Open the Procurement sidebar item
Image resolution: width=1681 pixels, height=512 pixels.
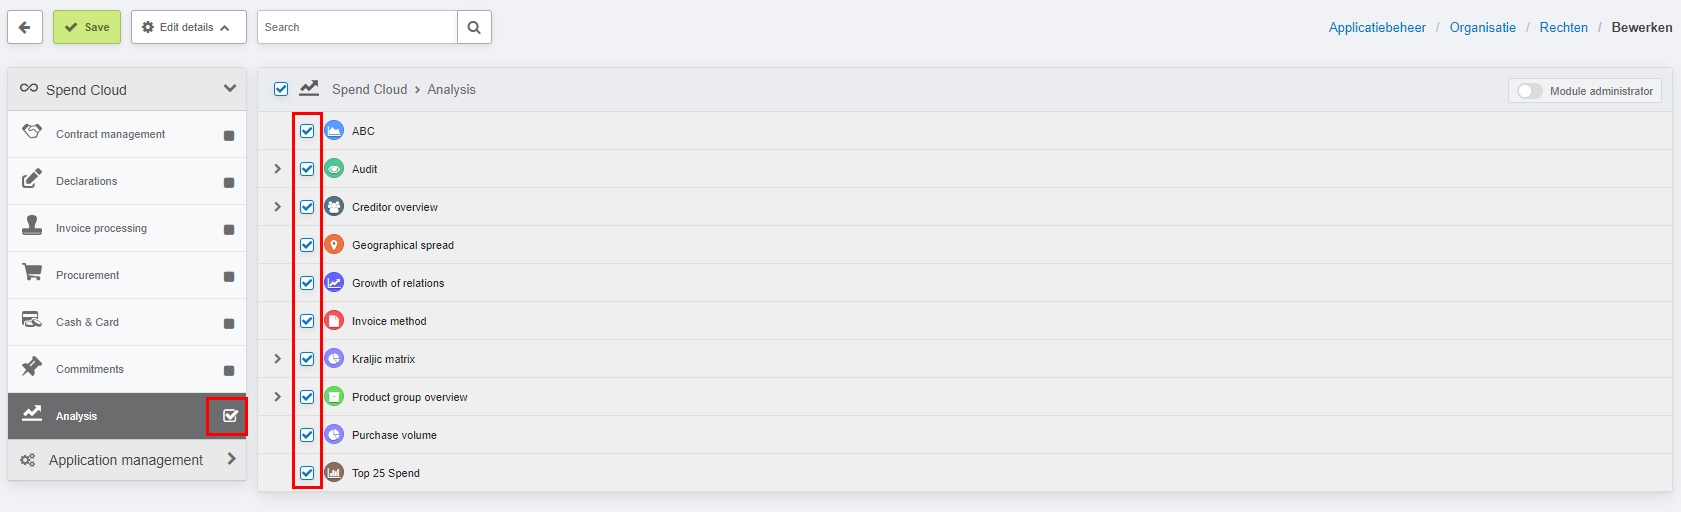point(127,275)
